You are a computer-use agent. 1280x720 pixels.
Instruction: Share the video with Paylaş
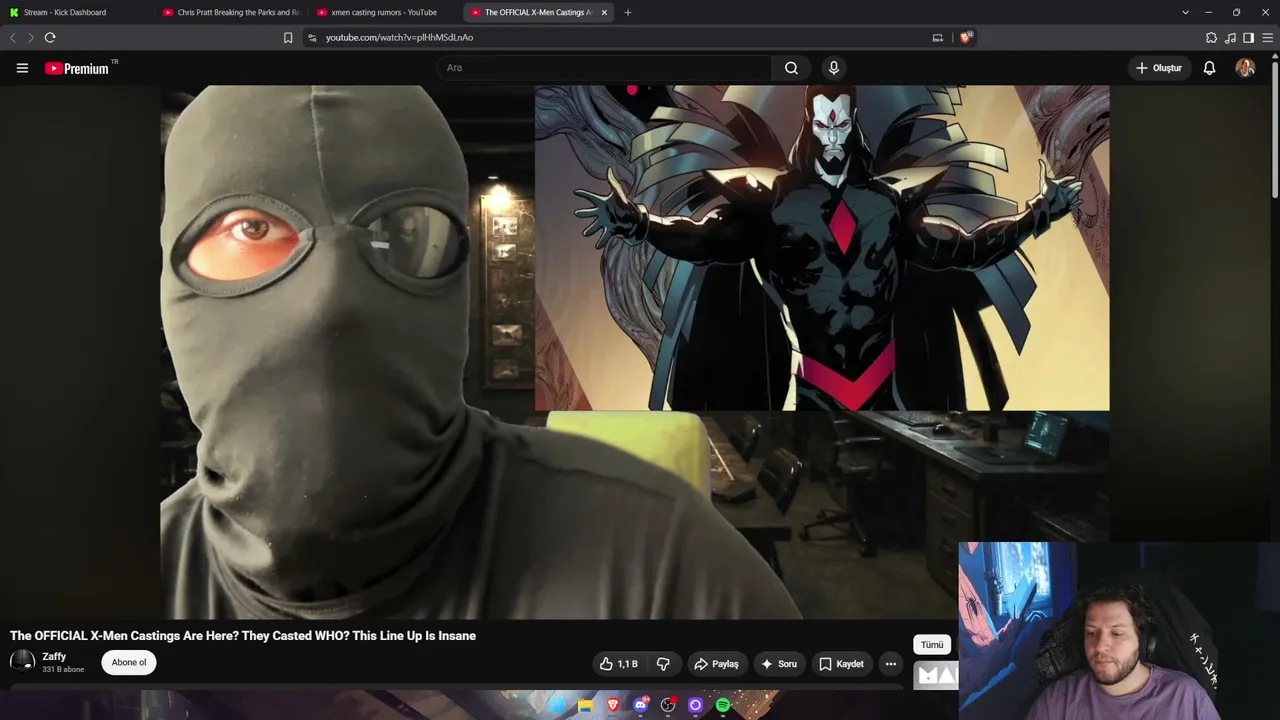pyautogui.click(x=716, y=664)
